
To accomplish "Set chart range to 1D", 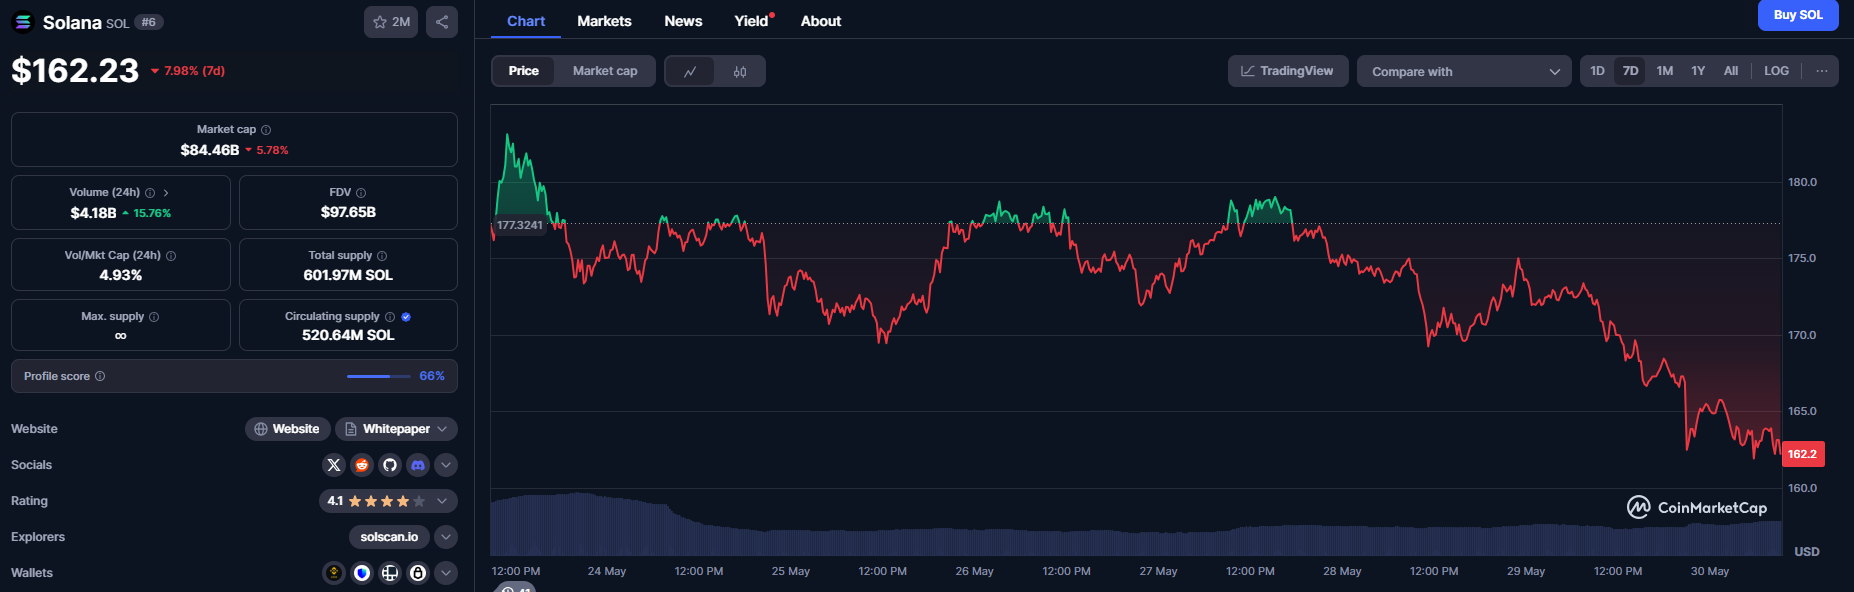I will click(x=1597, y=71).
